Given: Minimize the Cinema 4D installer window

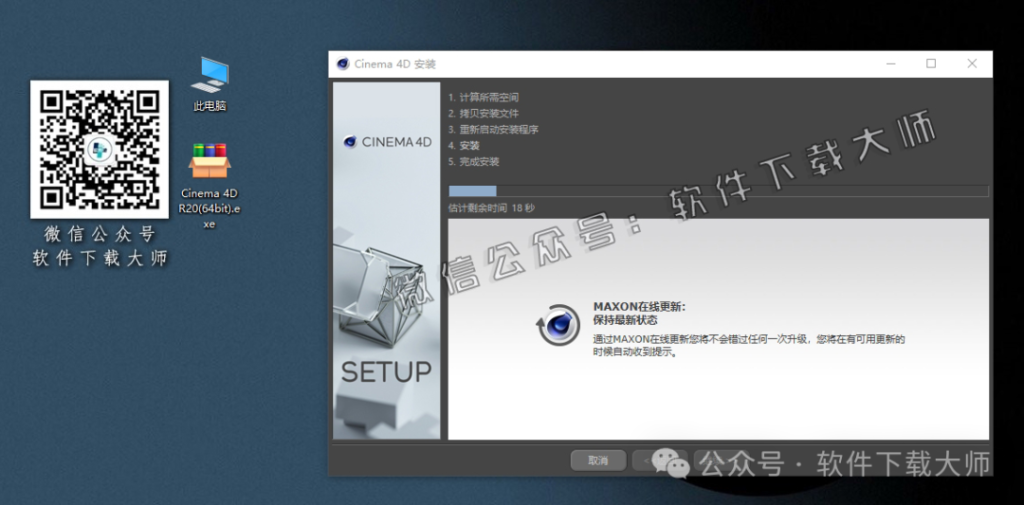Looking at the screenshot, I should (x=891, y=64).
